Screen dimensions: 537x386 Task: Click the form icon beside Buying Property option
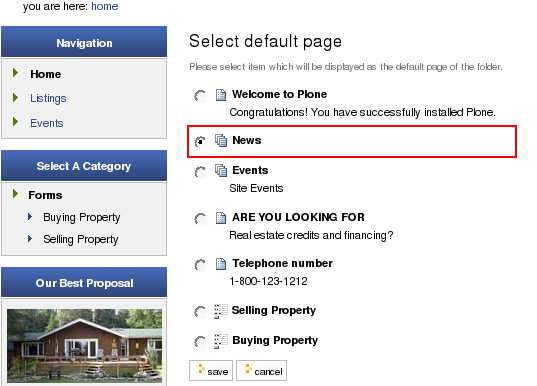tap(221, 341)
